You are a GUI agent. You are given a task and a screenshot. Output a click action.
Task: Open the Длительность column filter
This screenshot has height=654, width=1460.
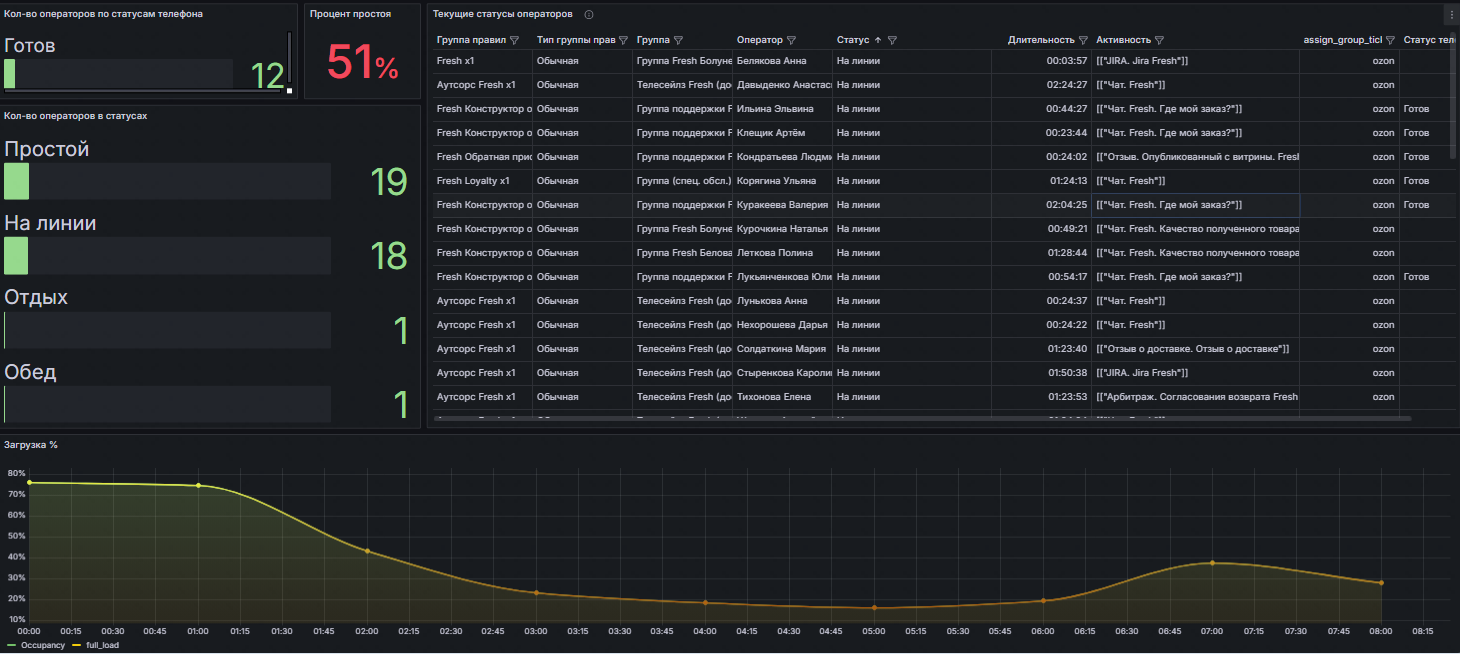1083,41
